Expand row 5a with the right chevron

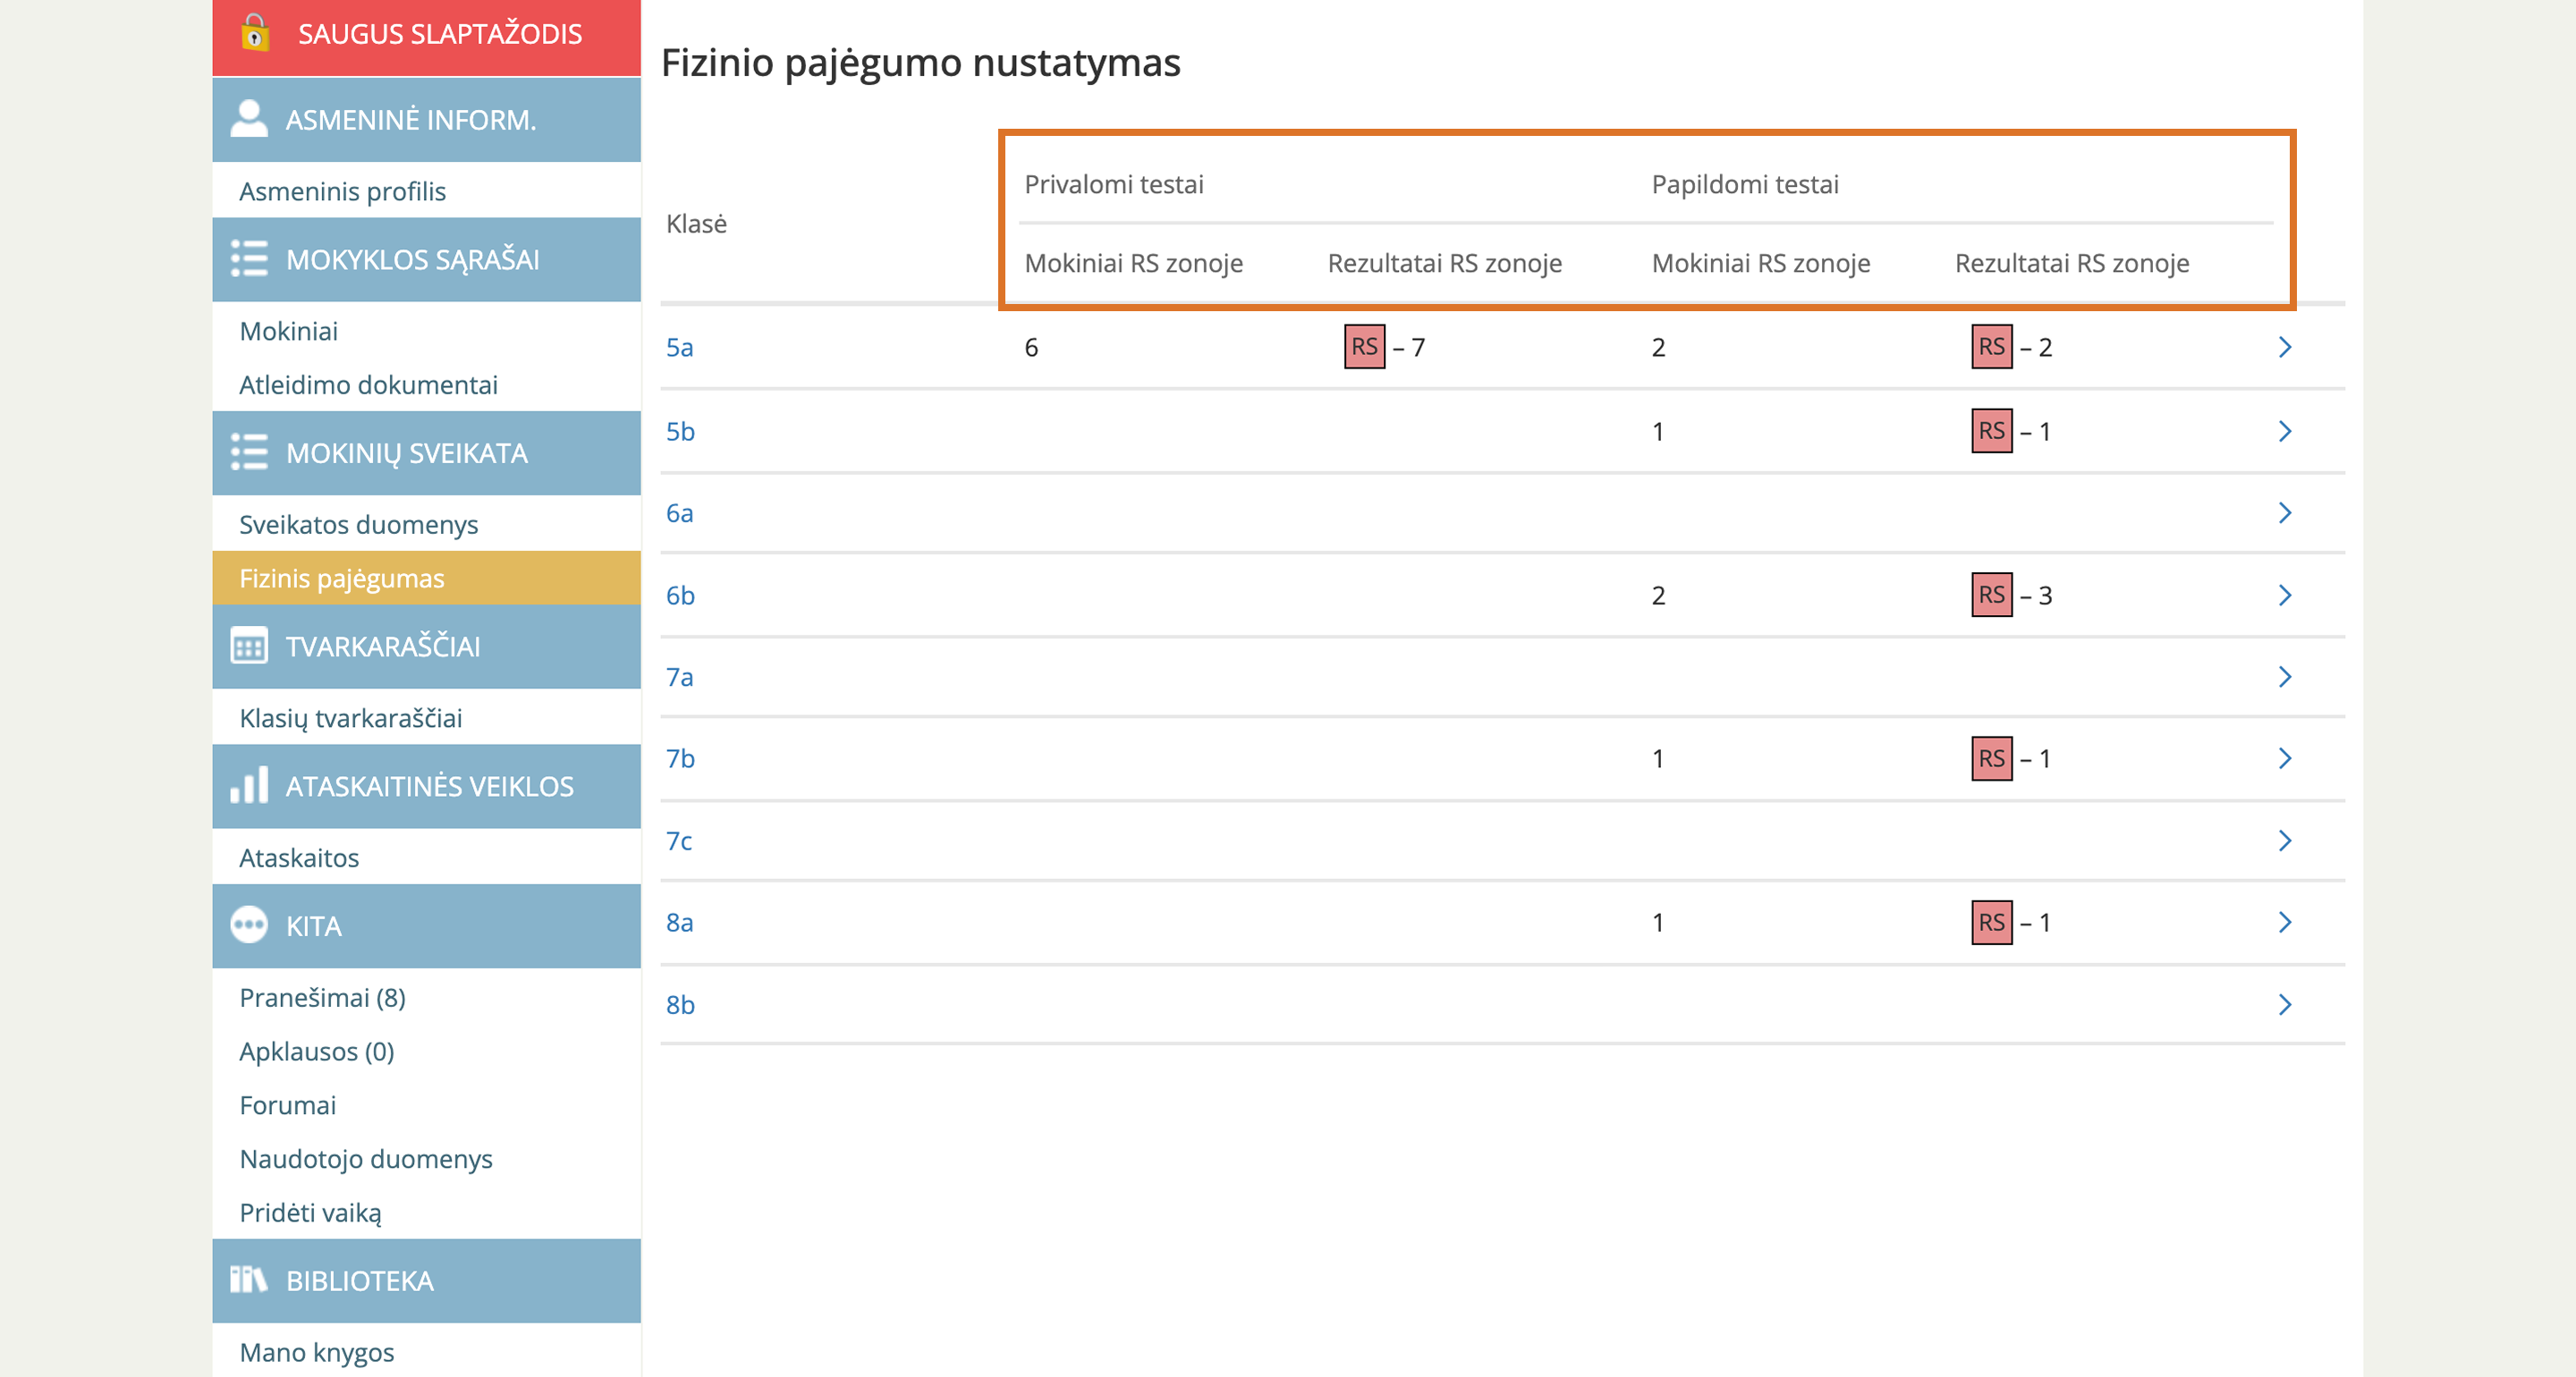tap(2284, 347)
